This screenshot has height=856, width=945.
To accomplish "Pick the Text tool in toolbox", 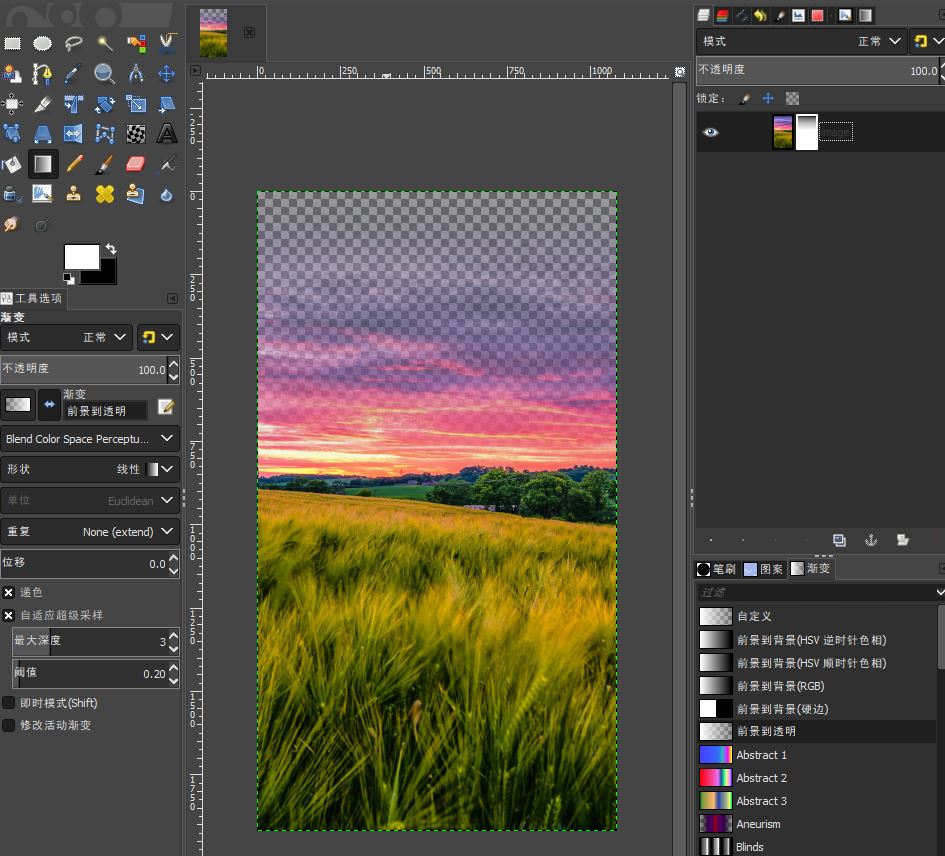I will coord(167,133).
